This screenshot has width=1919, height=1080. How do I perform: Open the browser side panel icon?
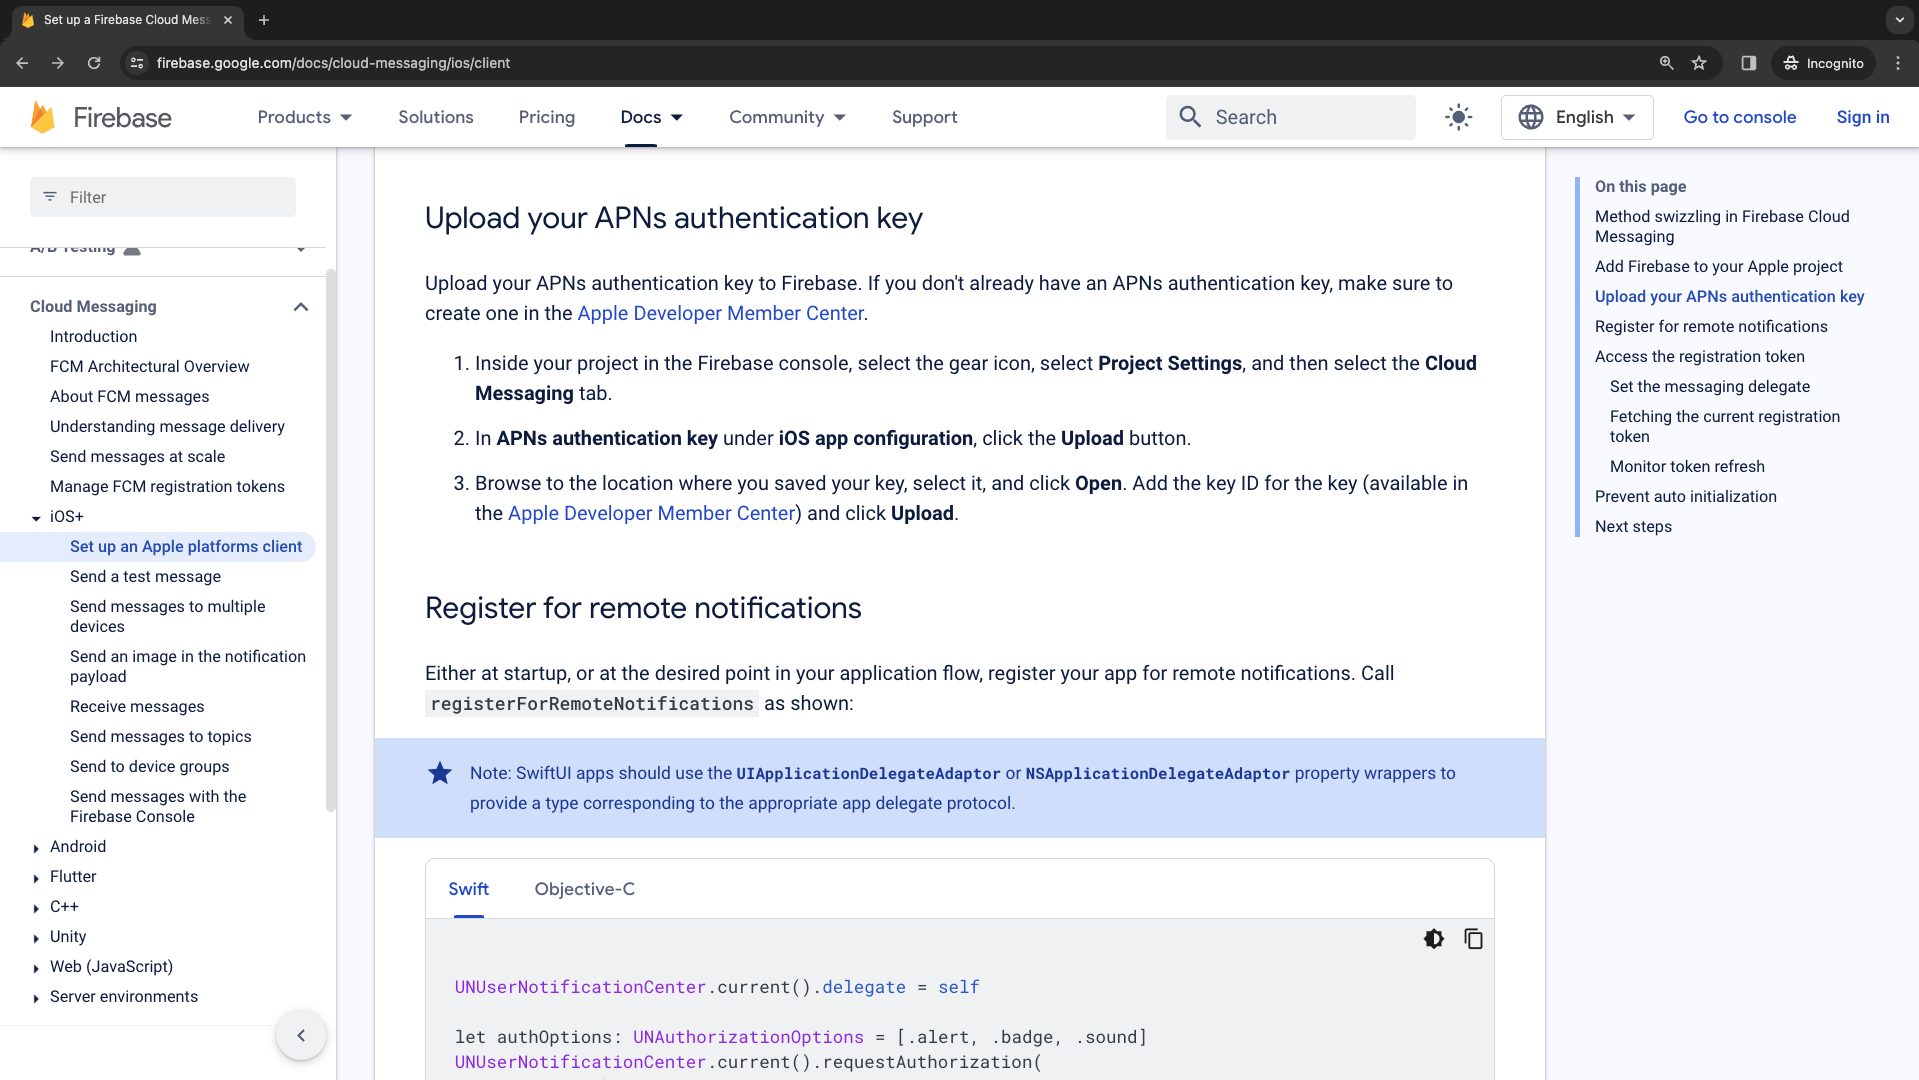1748,63
